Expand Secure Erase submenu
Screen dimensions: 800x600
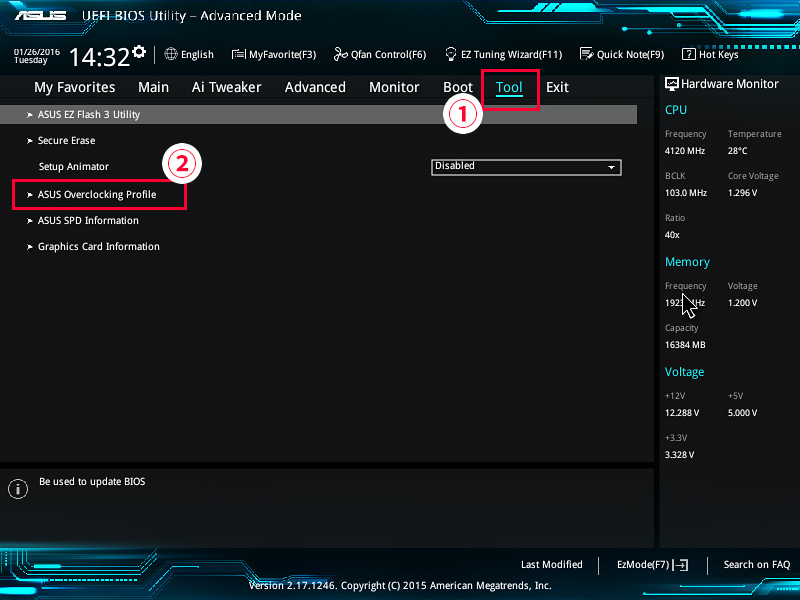[x=66, y=141]
